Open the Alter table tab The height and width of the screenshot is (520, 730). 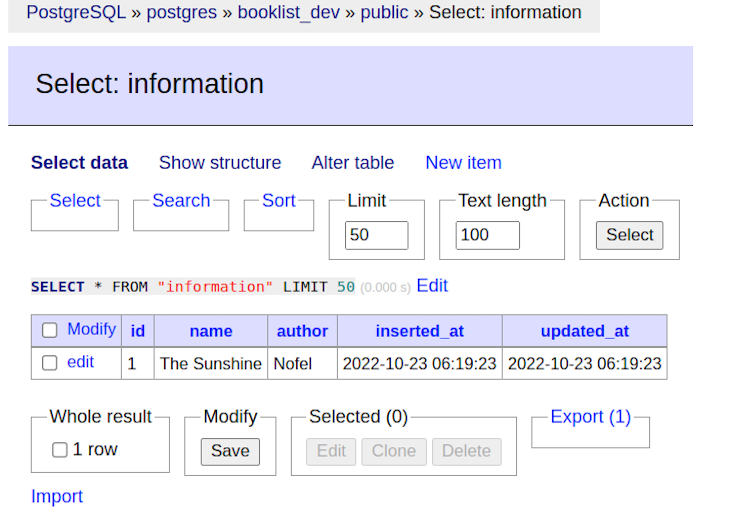tap(352, 163)
